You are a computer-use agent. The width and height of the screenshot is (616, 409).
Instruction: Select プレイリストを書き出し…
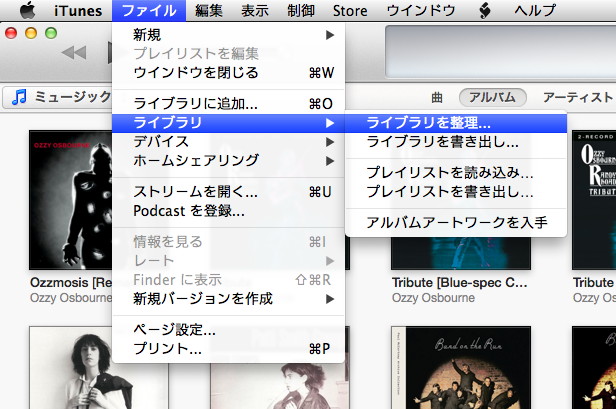(x=456, y=191)
